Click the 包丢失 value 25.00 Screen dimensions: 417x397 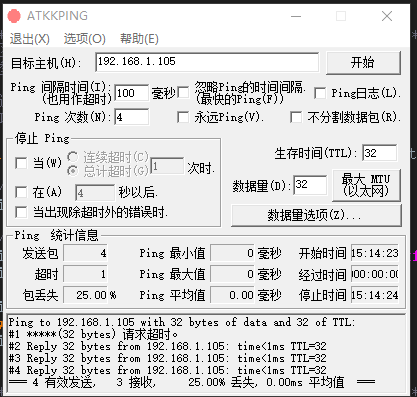point(86,295)
